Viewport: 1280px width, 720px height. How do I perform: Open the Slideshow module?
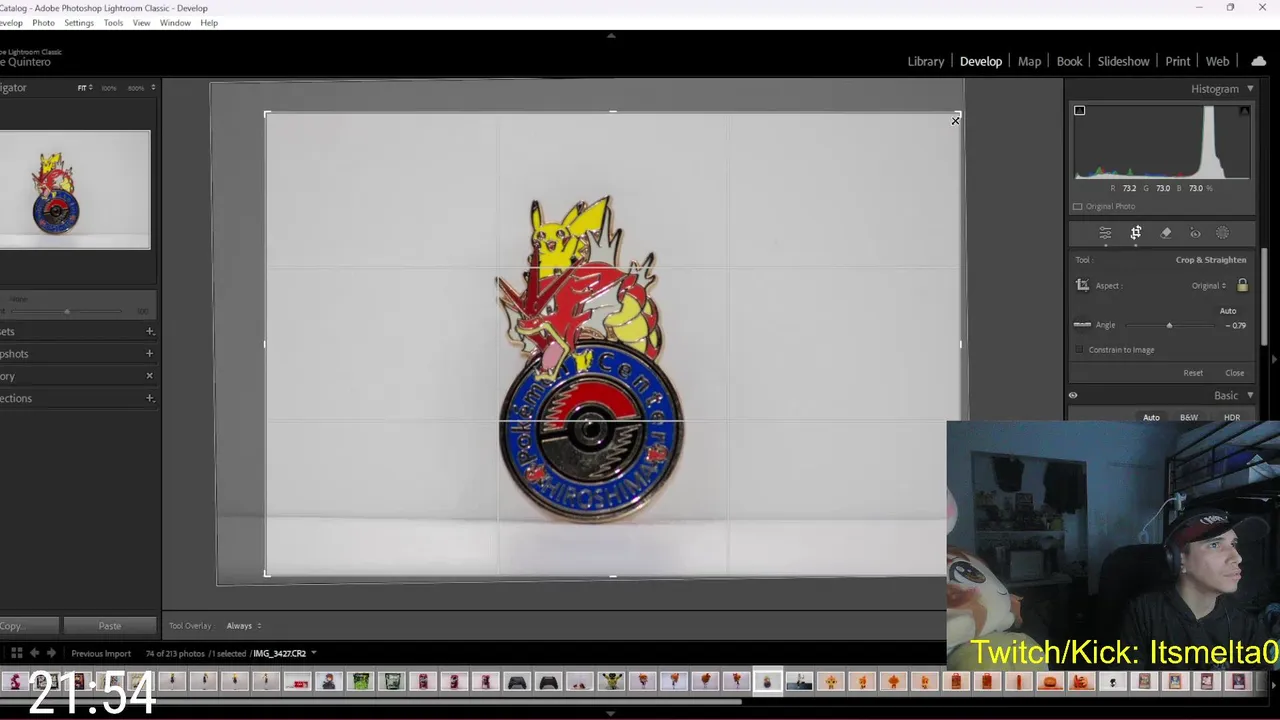[1123, 61]
